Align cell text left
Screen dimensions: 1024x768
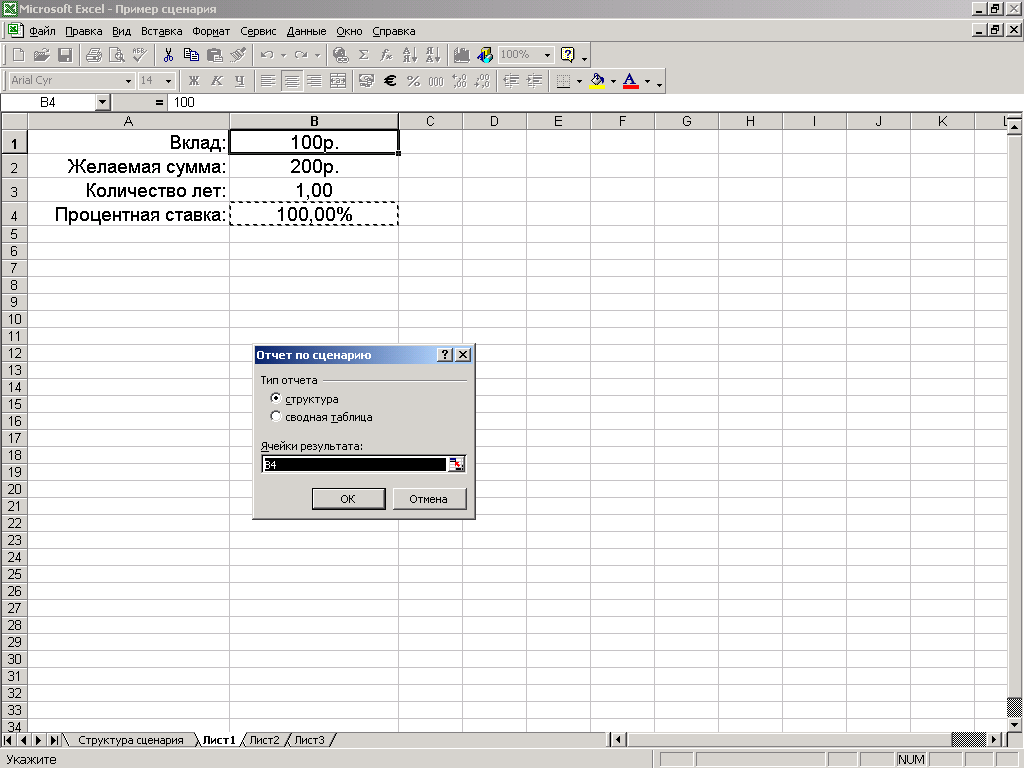268,80
